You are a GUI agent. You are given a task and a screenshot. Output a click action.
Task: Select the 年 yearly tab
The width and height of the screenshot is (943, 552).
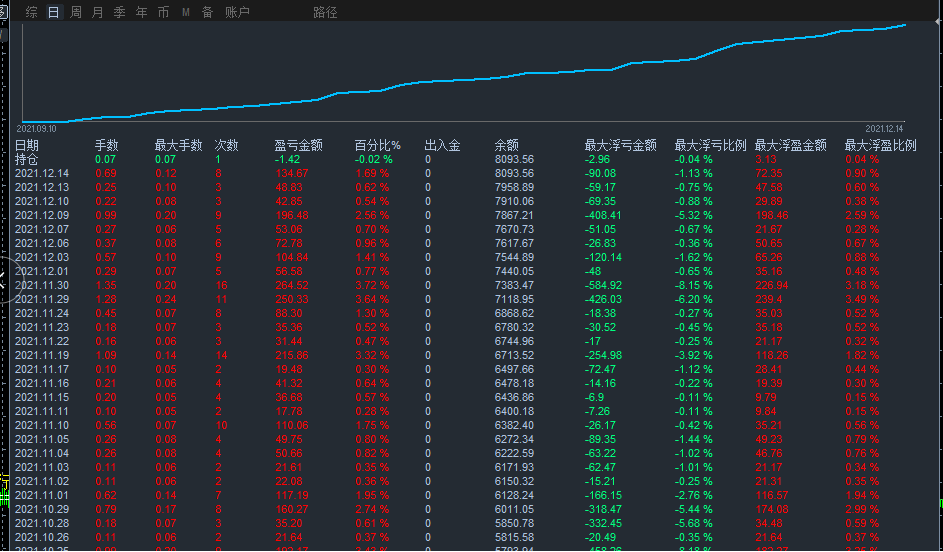point(141,12)
